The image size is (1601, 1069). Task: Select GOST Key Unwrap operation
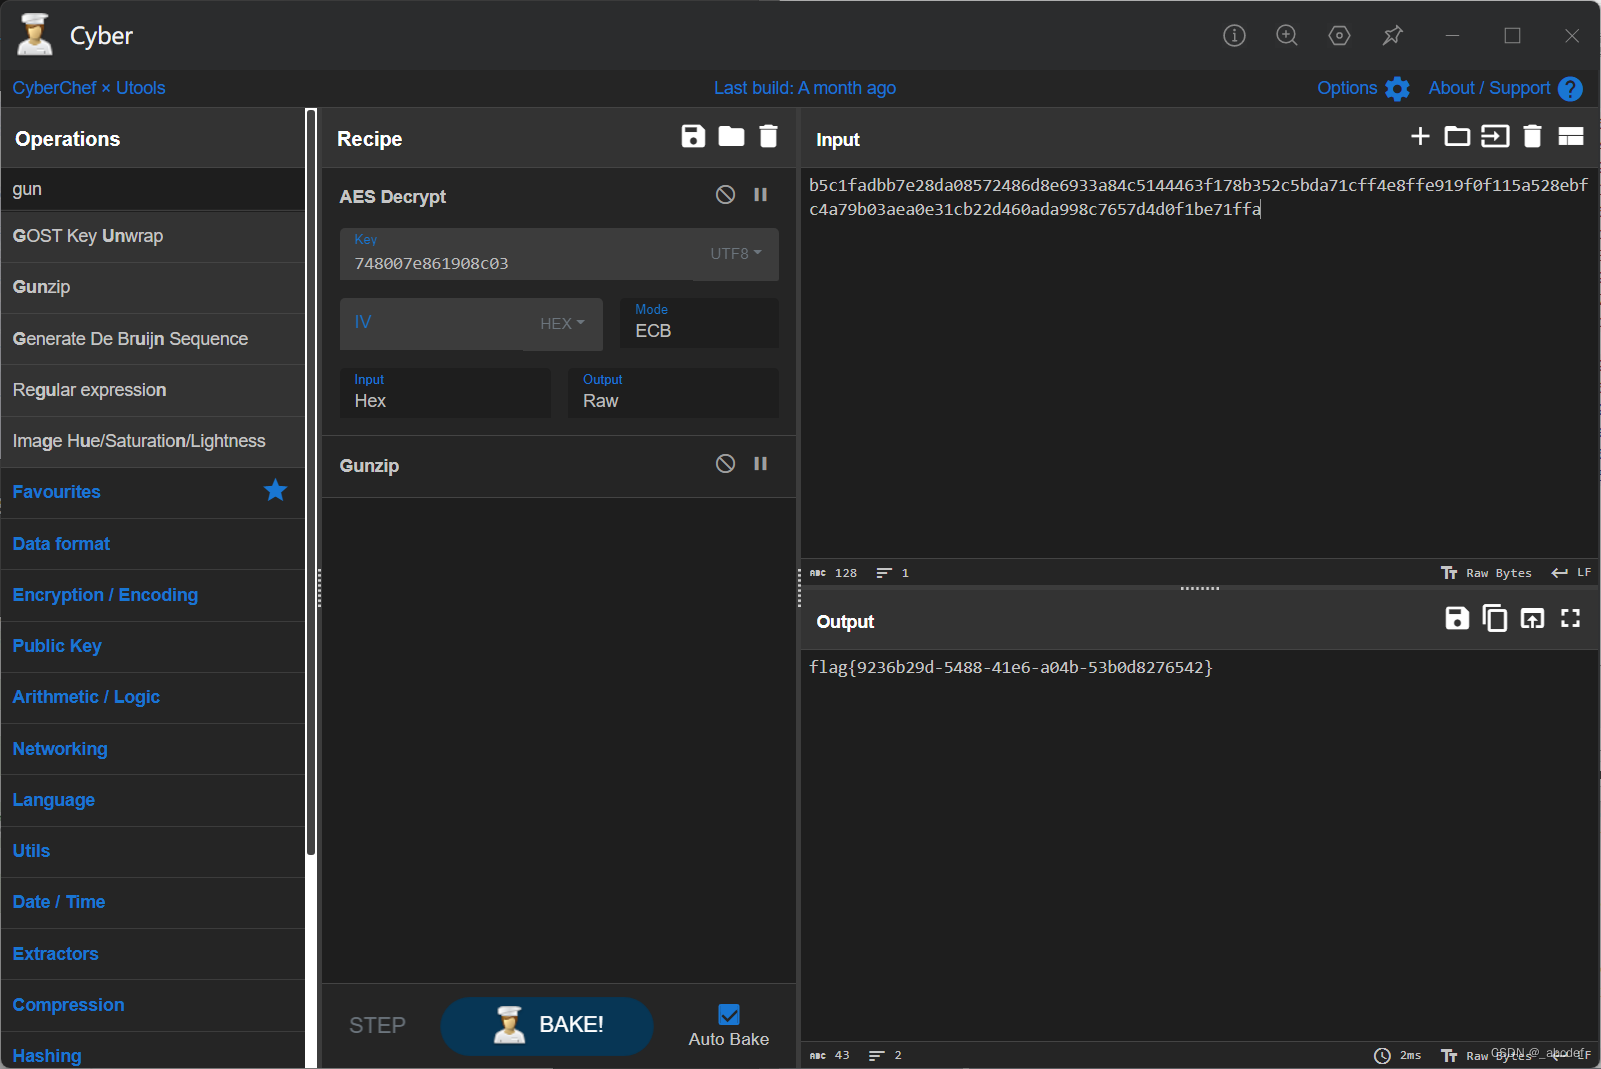[x=153, y=236]
